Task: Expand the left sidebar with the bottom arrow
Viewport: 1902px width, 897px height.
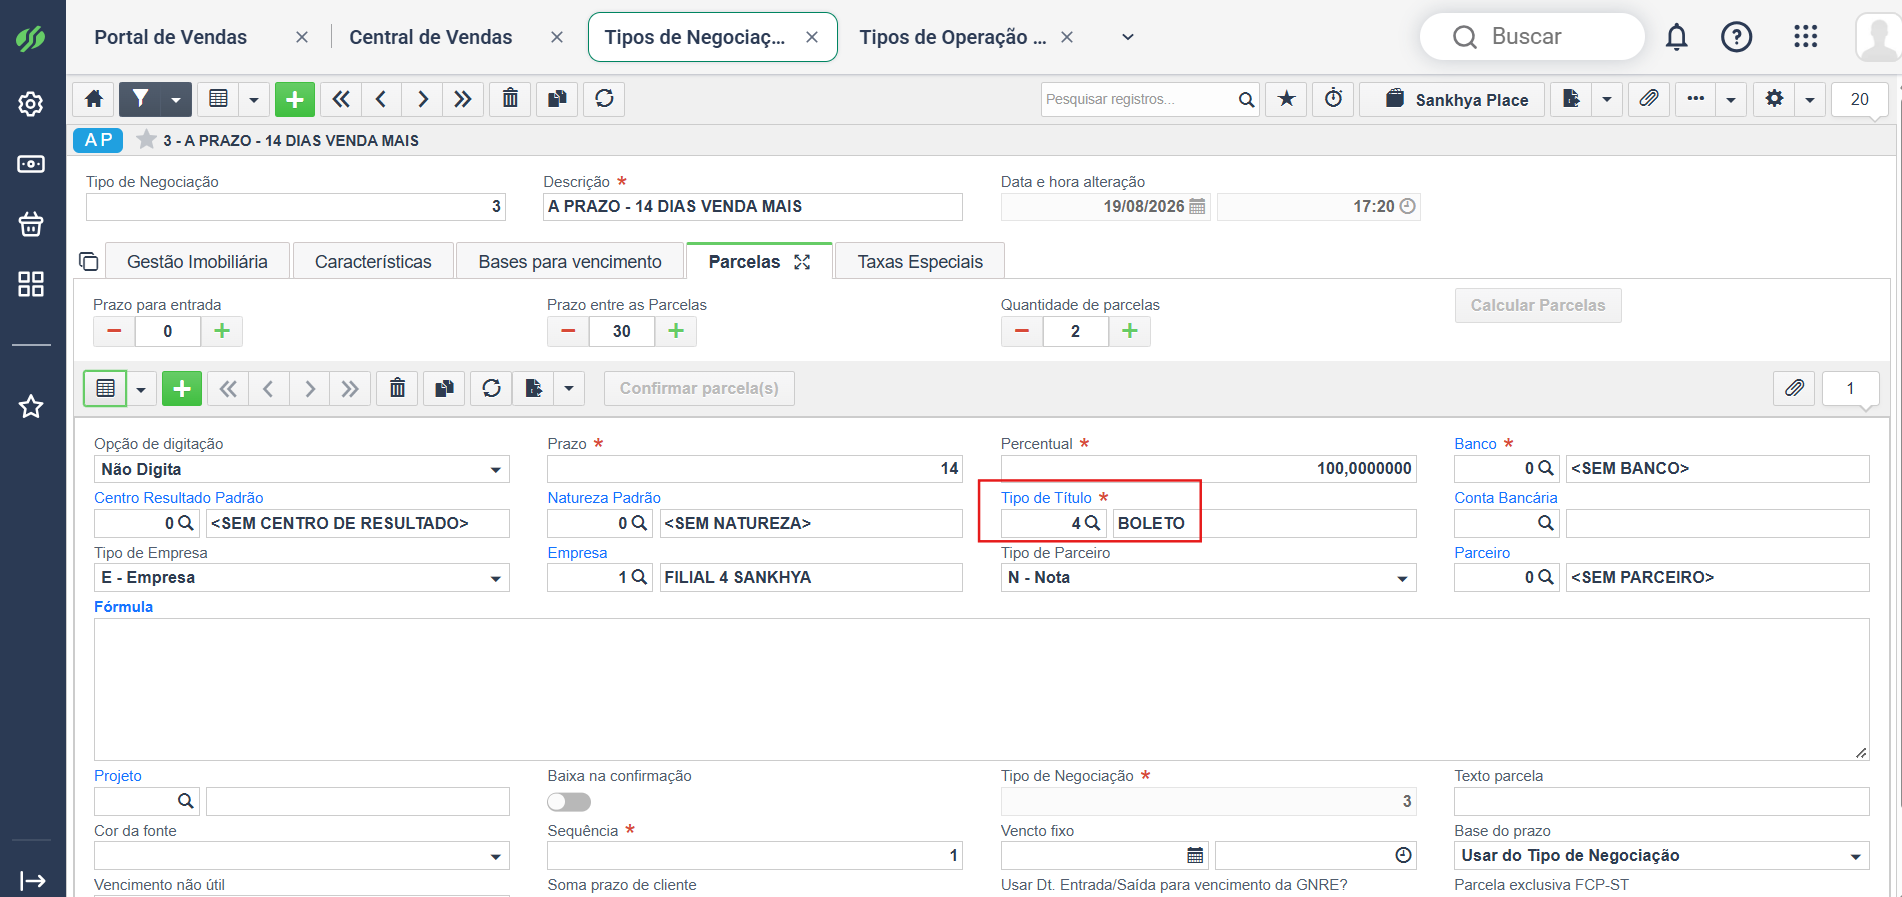Action: pyautogui.click(x=33, y=880)
